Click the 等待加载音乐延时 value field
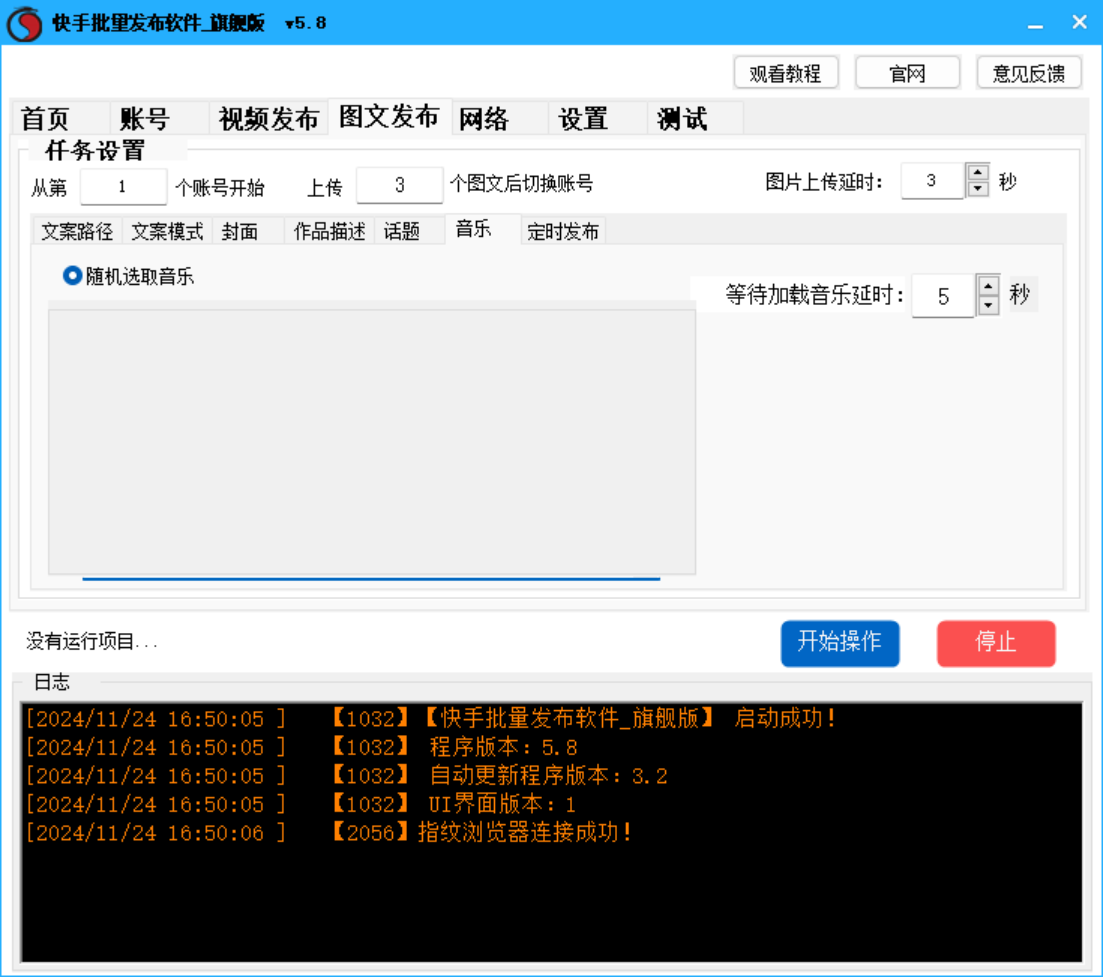 (943, 296)
